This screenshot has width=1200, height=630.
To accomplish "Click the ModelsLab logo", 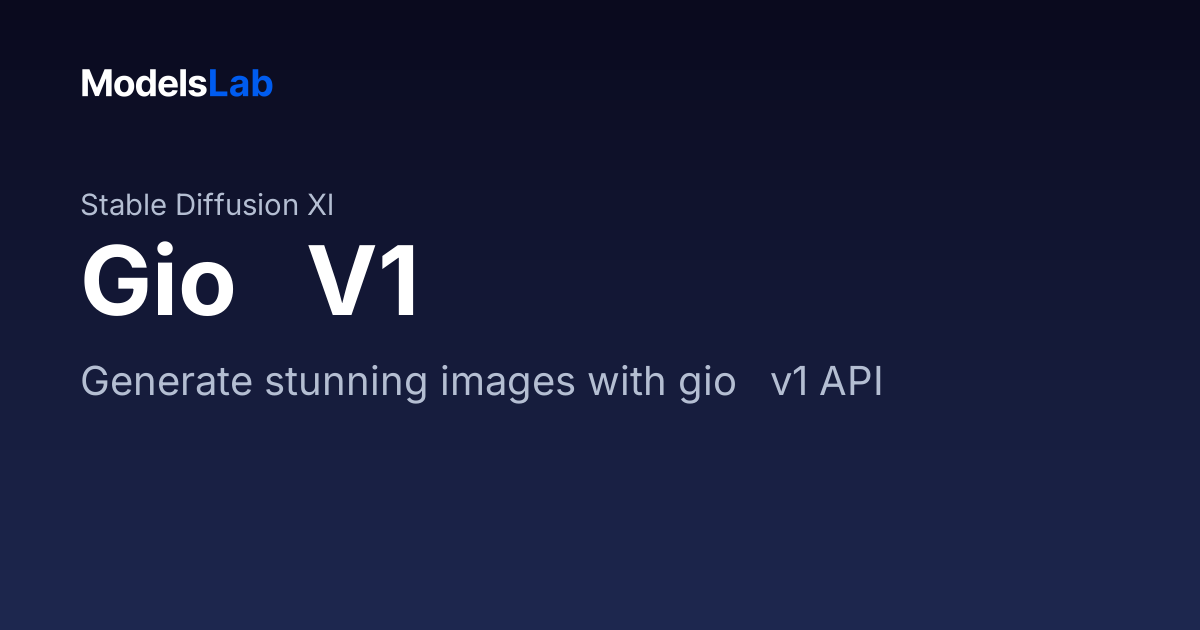I will (x=177, y=84).
